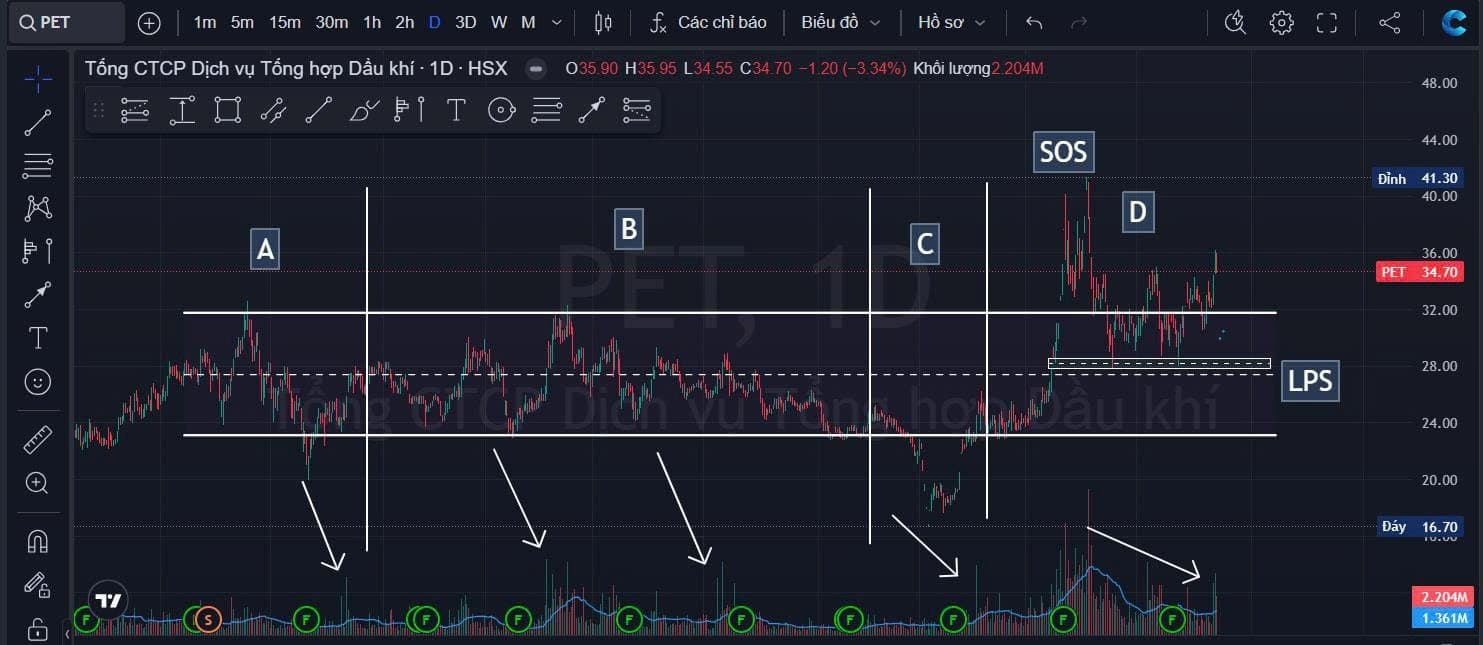Pick trend line tool in favorites toolbar

tap(319, 109)
